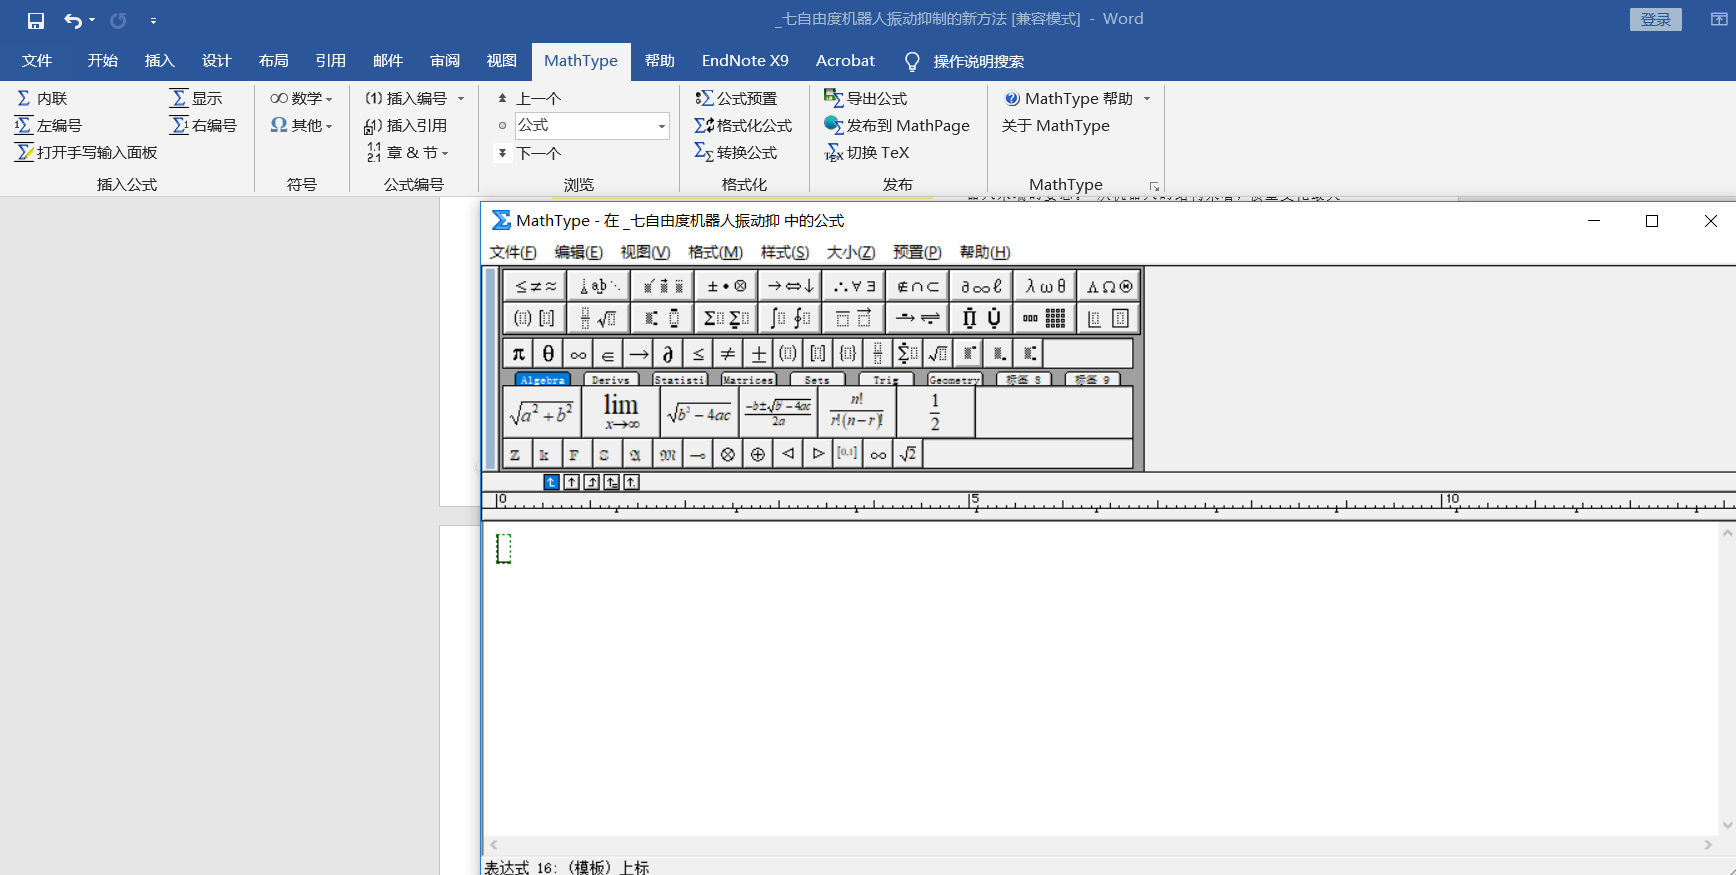Click the 内联 insert equation button
This screenshot has height=875, width=1736.
click(42, 98)
